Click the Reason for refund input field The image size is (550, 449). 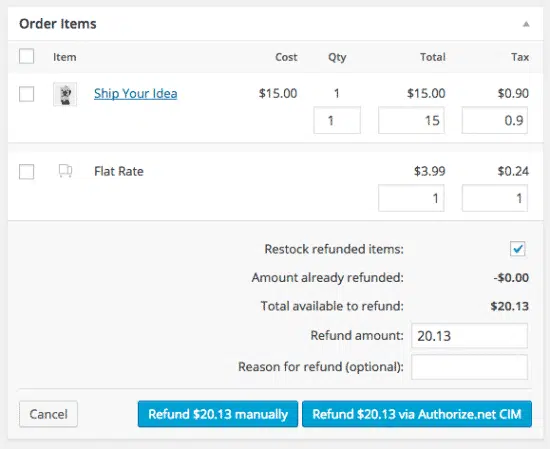469,367
